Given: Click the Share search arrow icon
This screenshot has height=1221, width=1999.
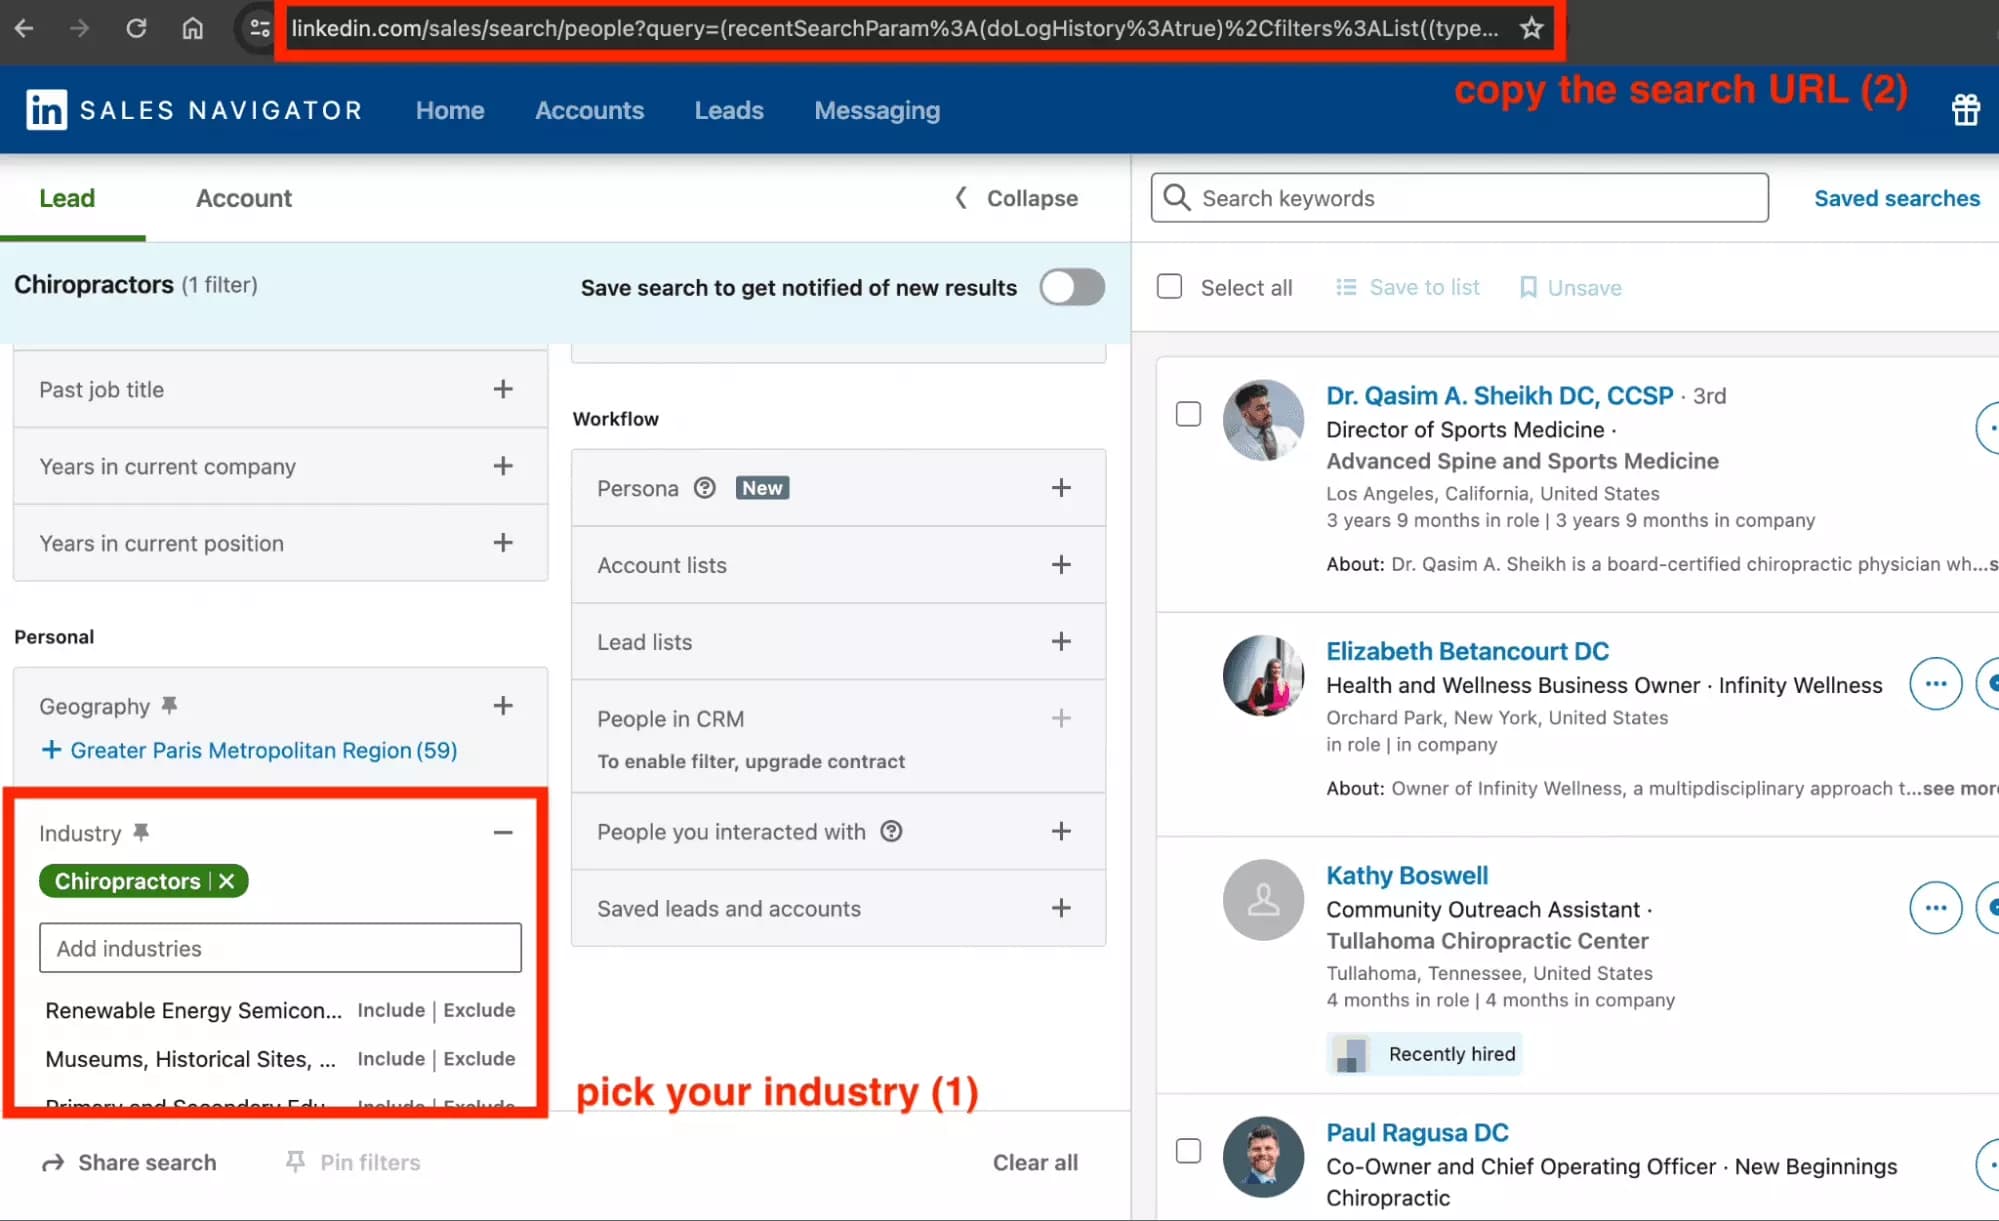Looking at the screenshot, I should click(x=50, y=1162).
